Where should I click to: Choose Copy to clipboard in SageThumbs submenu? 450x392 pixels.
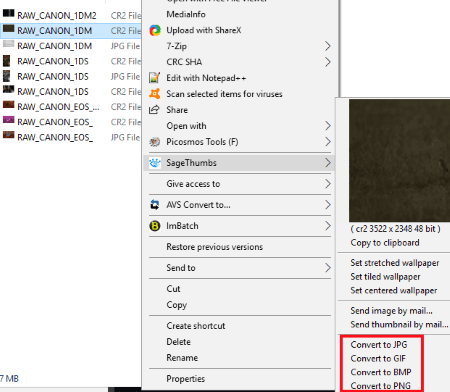point(385,243)
